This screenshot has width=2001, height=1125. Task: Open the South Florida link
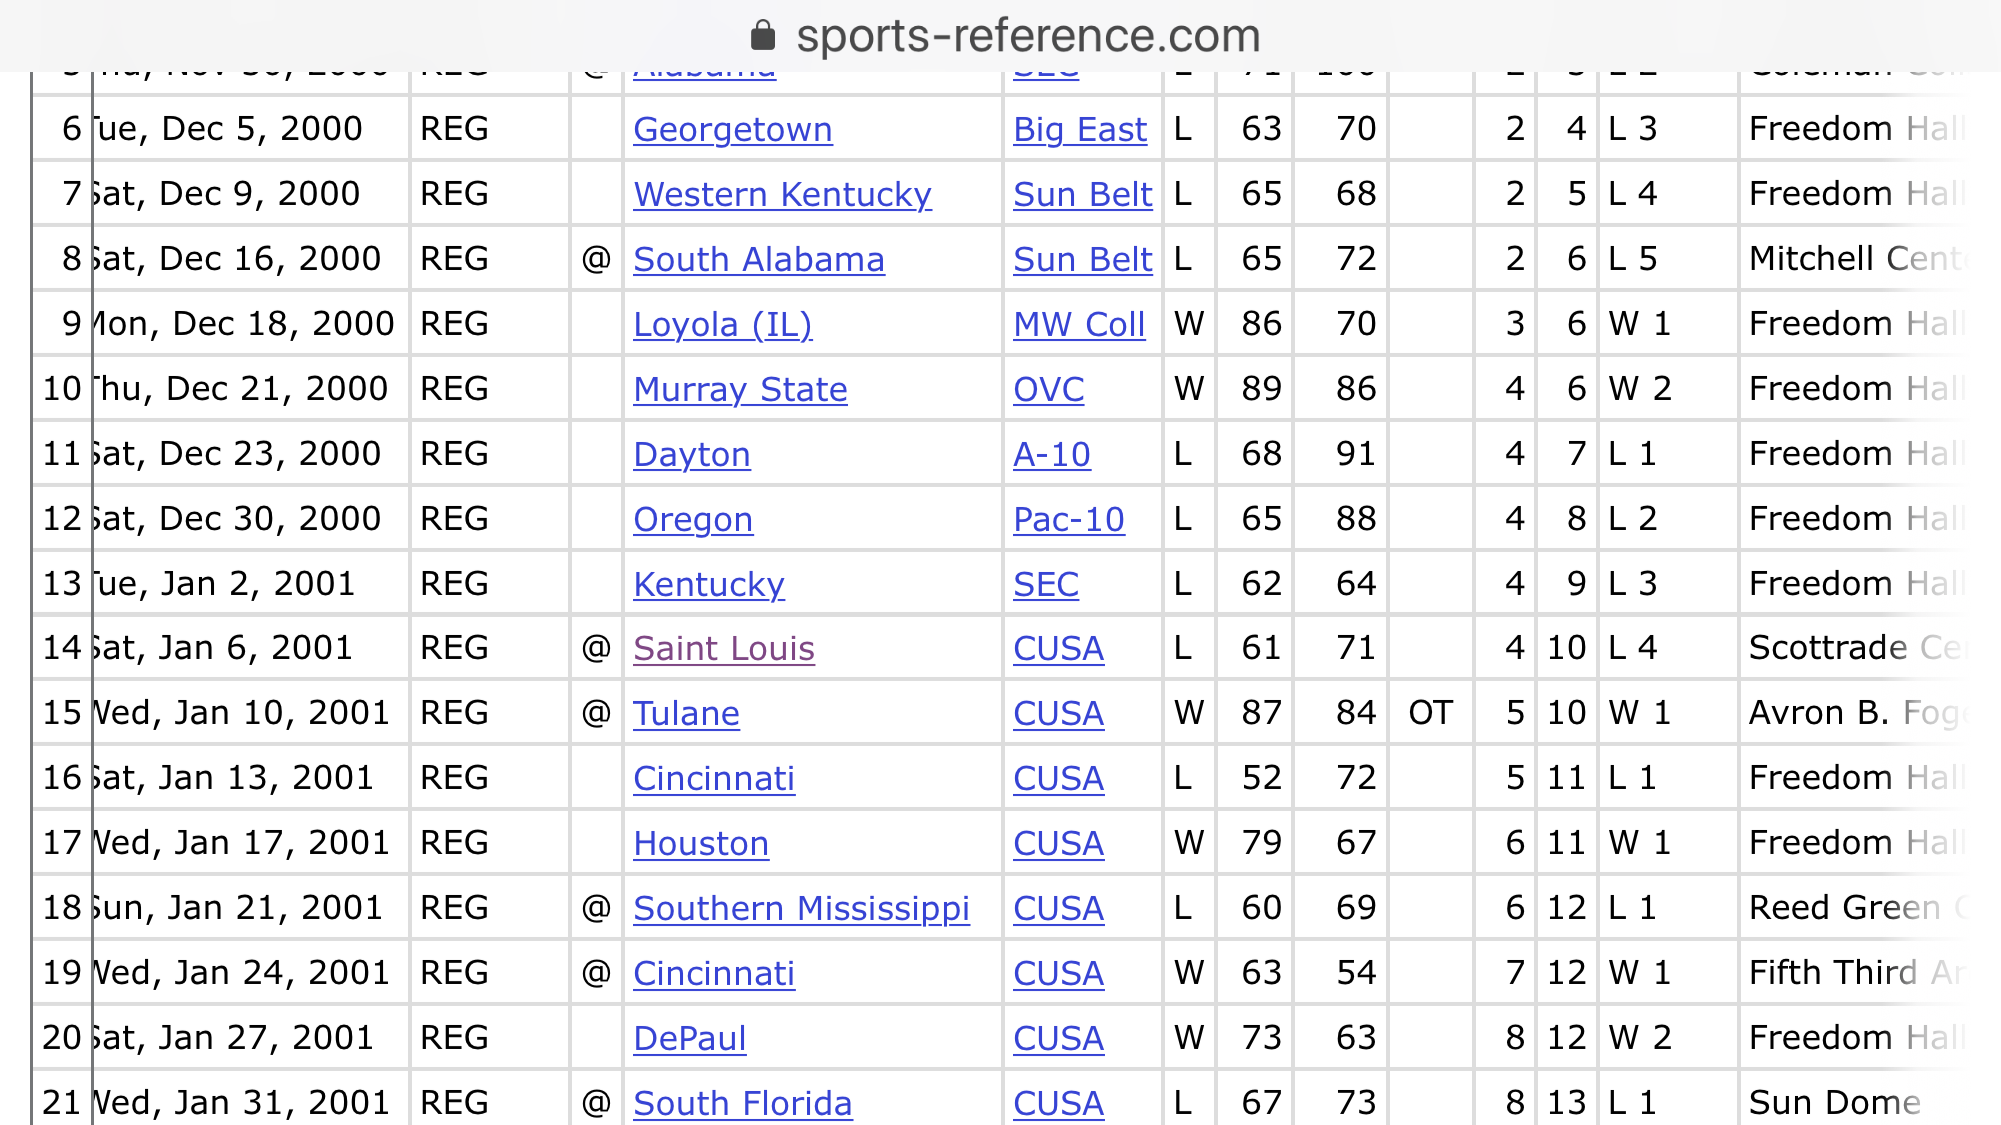743,1103
